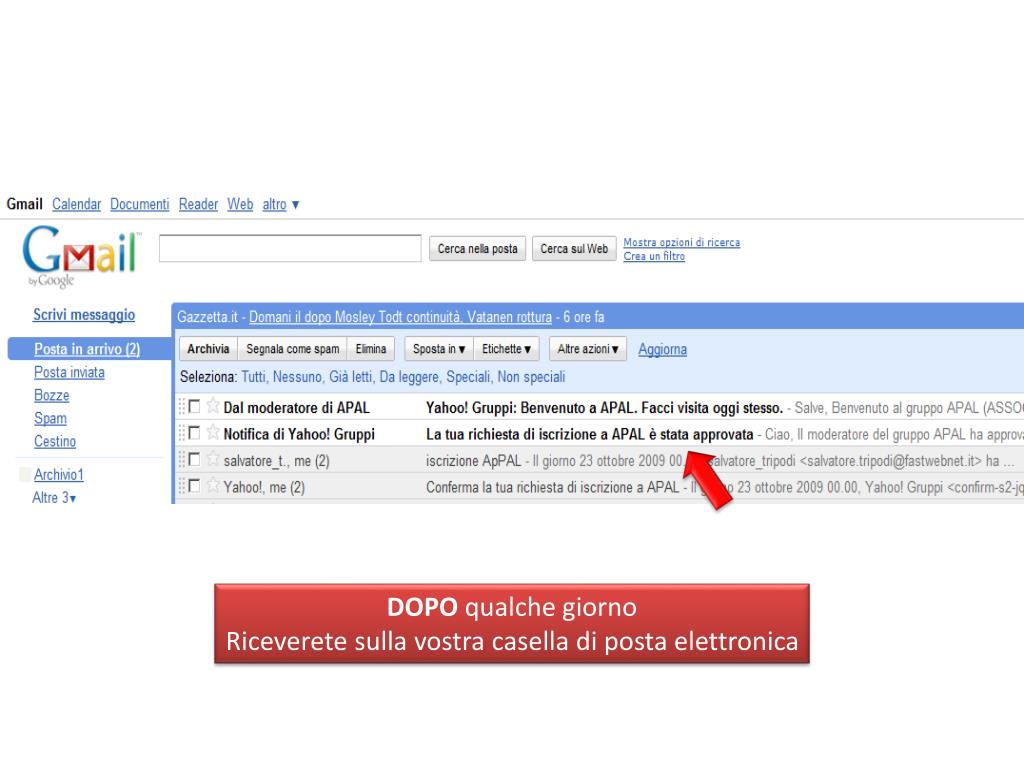The image size is (1024, 768).
Task: Star the Notifica di Yahoo! Gruppi message
Action: pyautogui.click(x=213, y=432)
